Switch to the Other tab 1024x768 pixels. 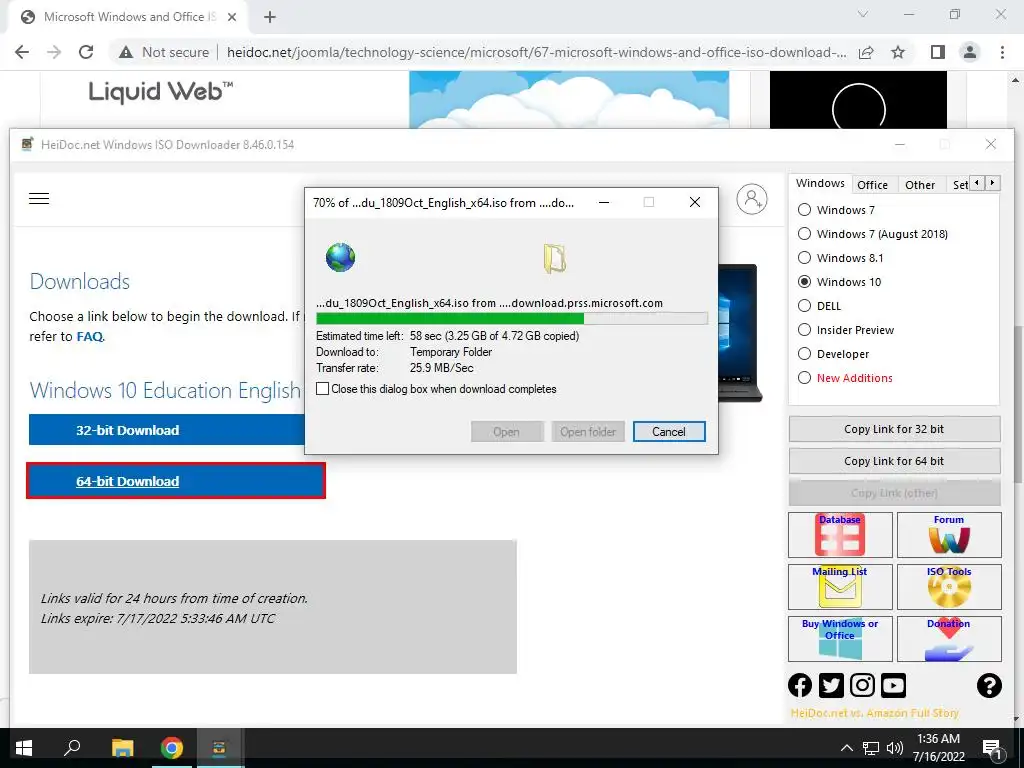tap(920, 185)
